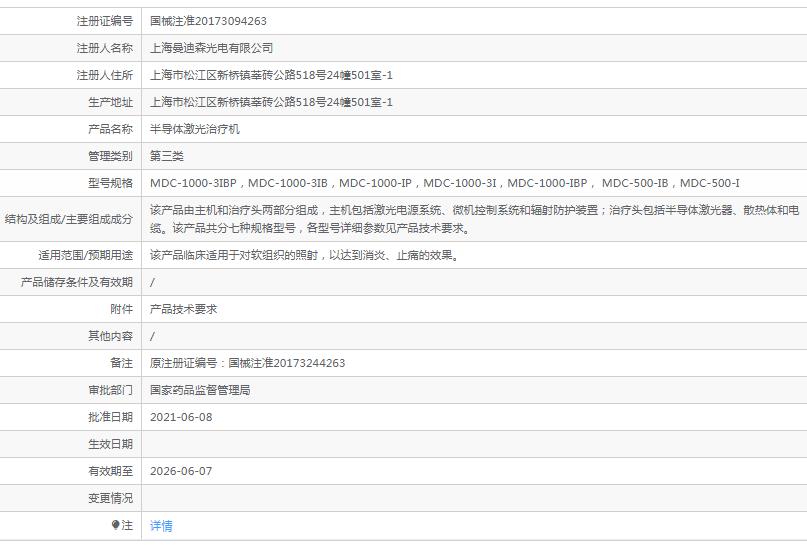The height and width of the screenshot is (545, 807).
Task: Click the 注册证编号 label
Action: point(104,21)
